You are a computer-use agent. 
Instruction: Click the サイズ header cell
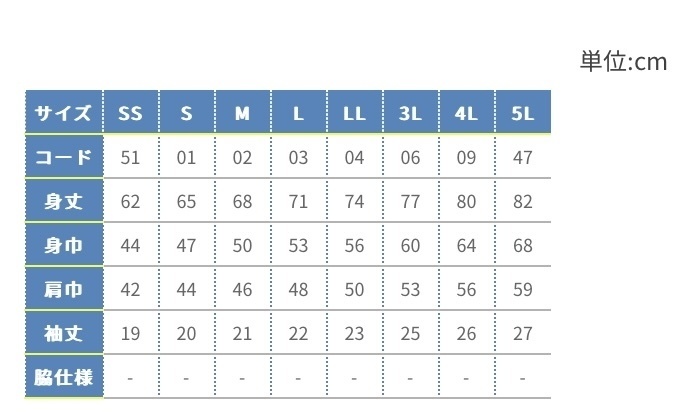[64, 113]
